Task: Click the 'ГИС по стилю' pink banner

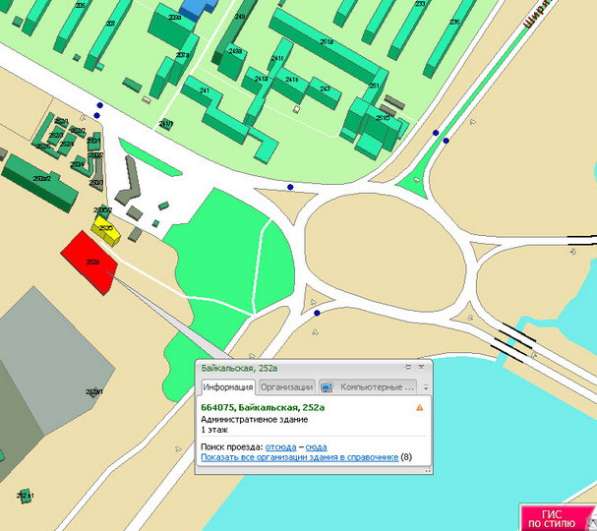Action: tap(556, 518)
